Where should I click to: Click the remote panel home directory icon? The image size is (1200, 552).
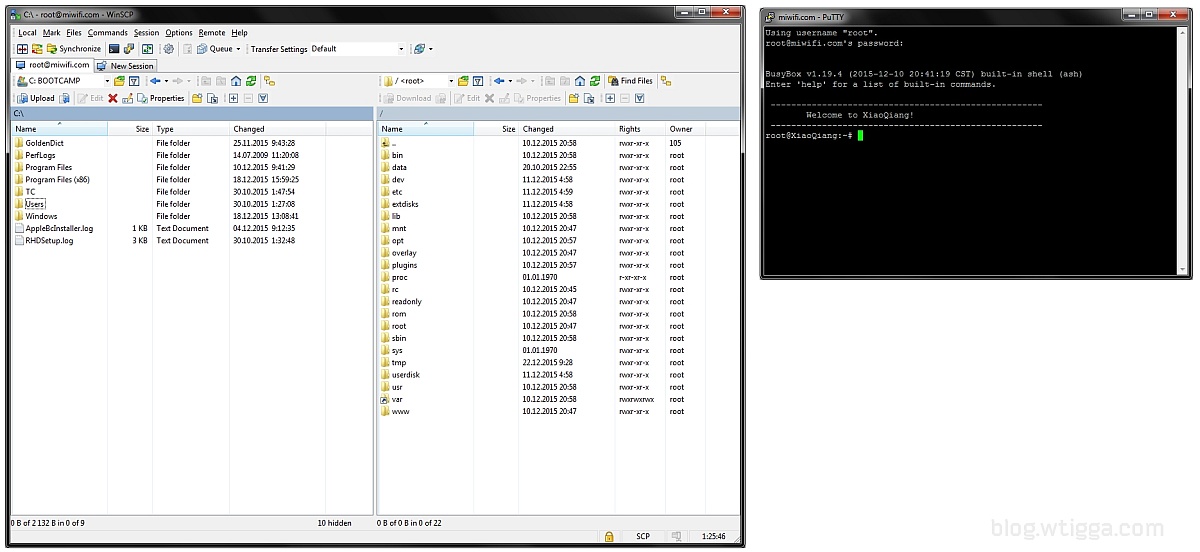tap(580, 81)
